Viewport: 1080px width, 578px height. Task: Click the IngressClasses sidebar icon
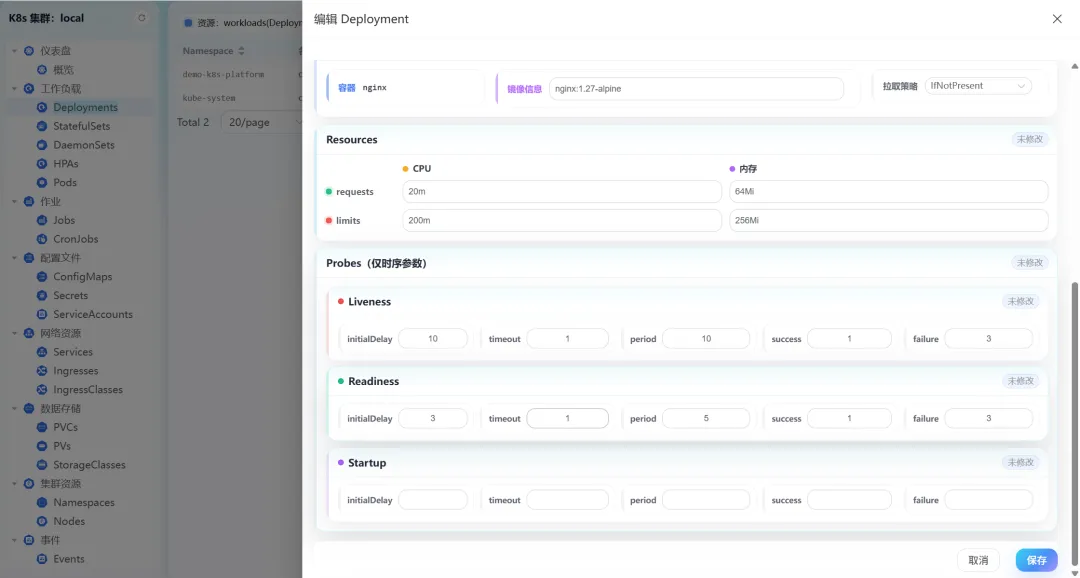[x=42, y=390]
